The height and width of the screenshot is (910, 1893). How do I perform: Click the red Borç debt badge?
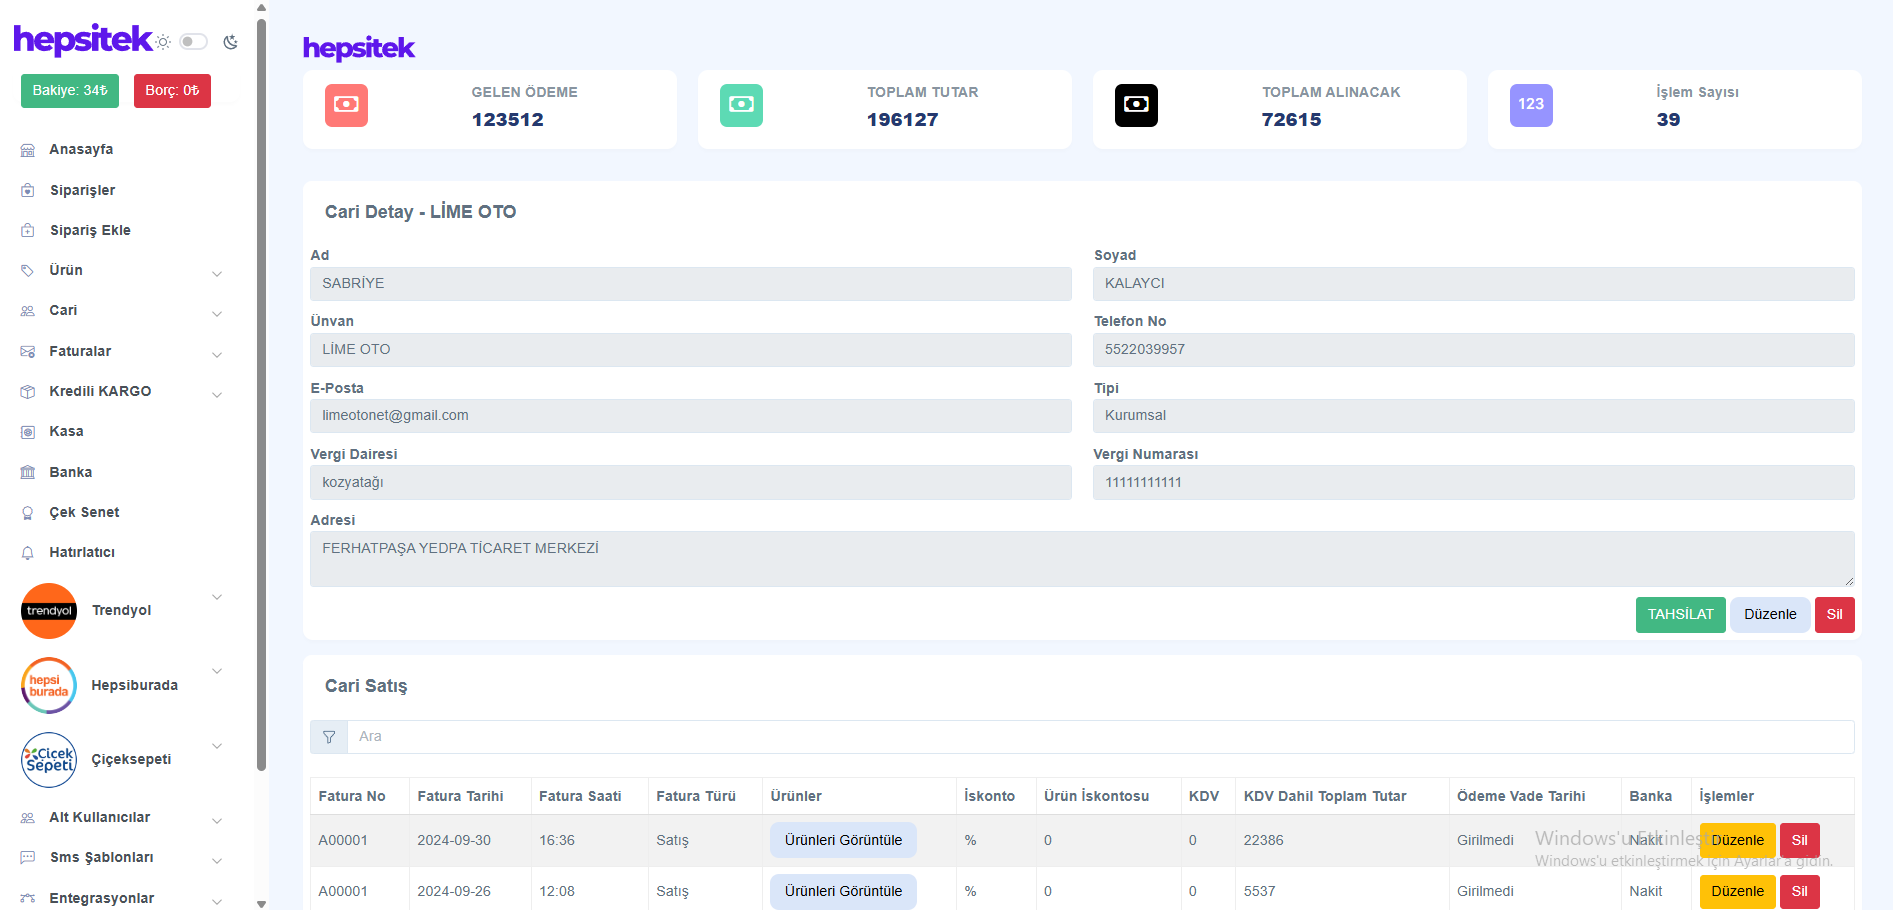click(172, 91)
